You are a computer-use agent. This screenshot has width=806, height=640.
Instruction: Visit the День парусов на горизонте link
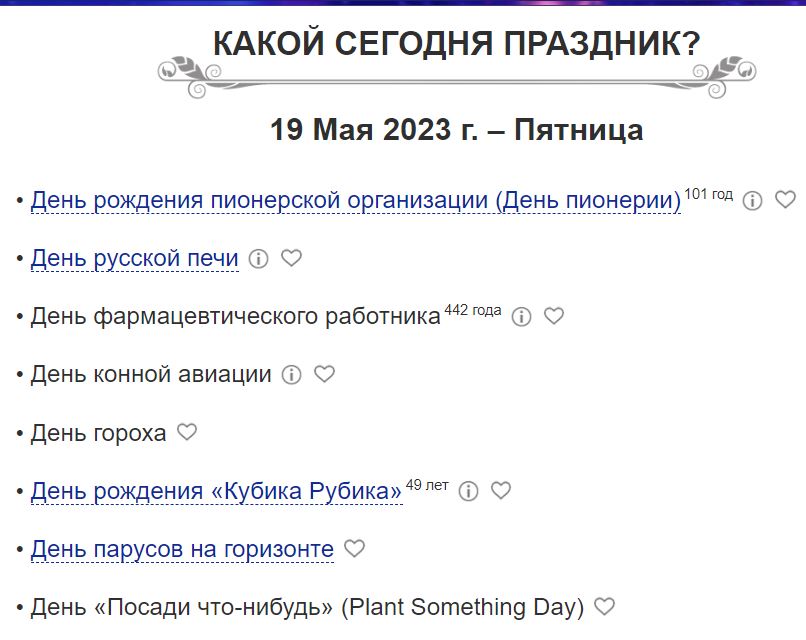point(182,549)
